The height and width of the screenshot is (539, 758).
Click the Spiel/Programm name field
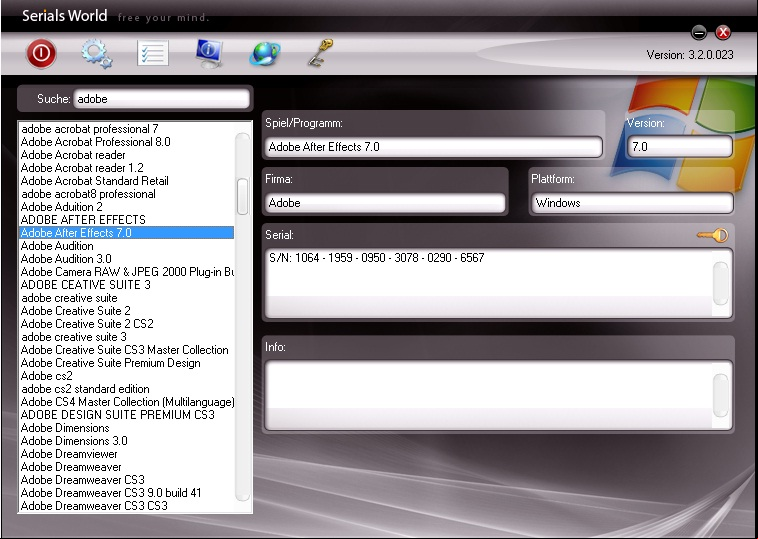(x=433, y=146)
